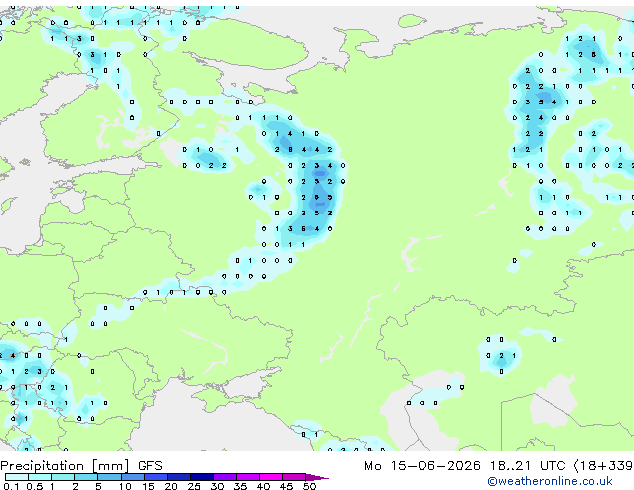Select the legend swatch between 45 and 50
This screenshot has height=490, width=634.
click(294, 477)
